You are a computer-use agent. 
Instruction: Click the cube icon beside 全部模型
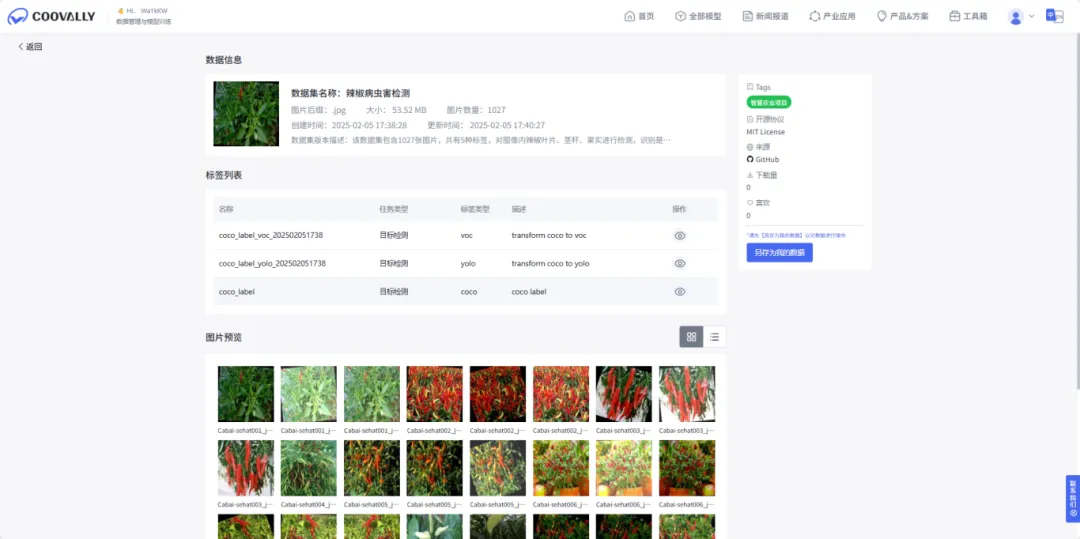click(x=680, y=16)
